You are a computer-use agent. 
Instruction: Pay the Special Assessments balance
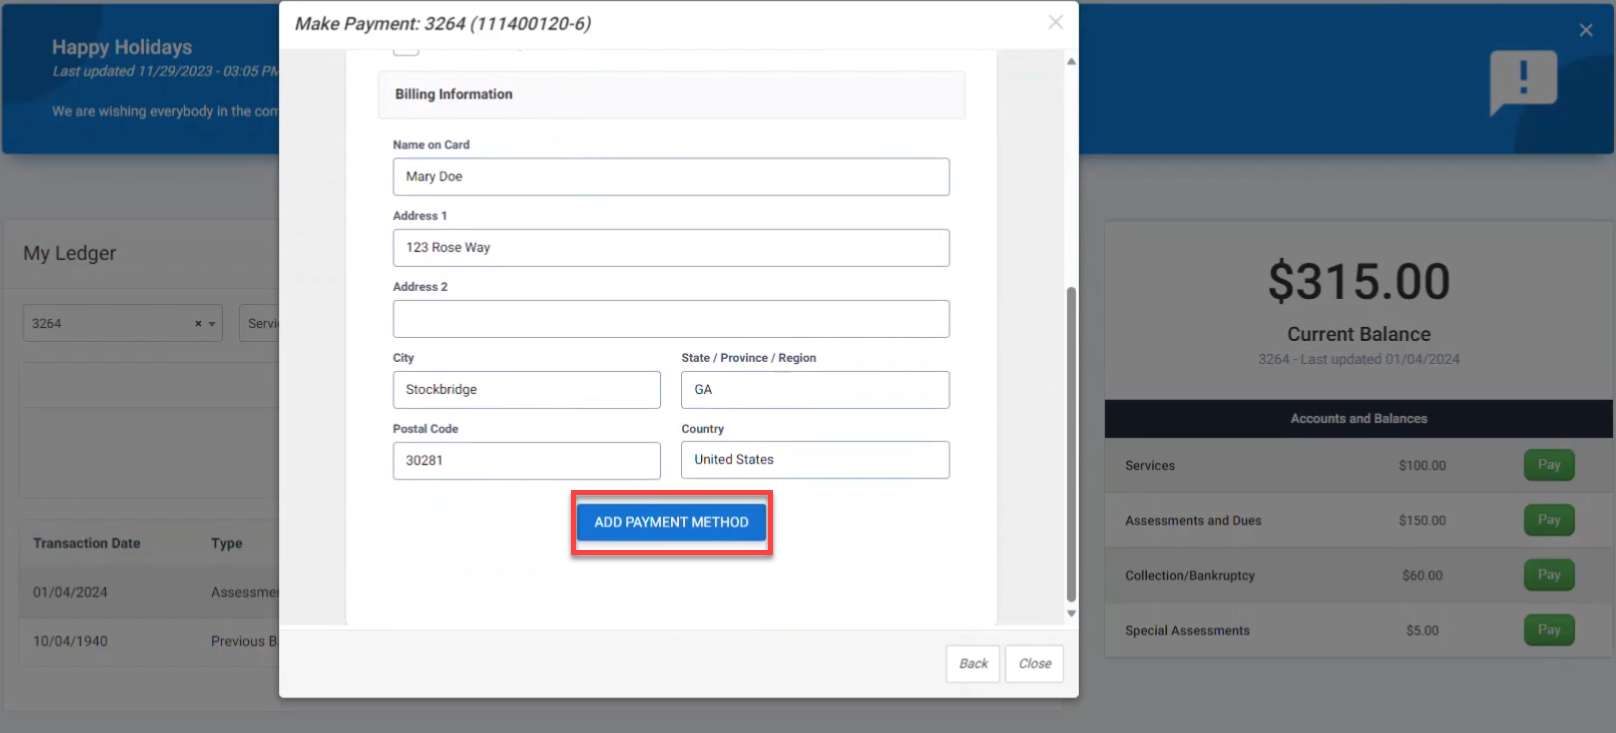coord(1549,630)
